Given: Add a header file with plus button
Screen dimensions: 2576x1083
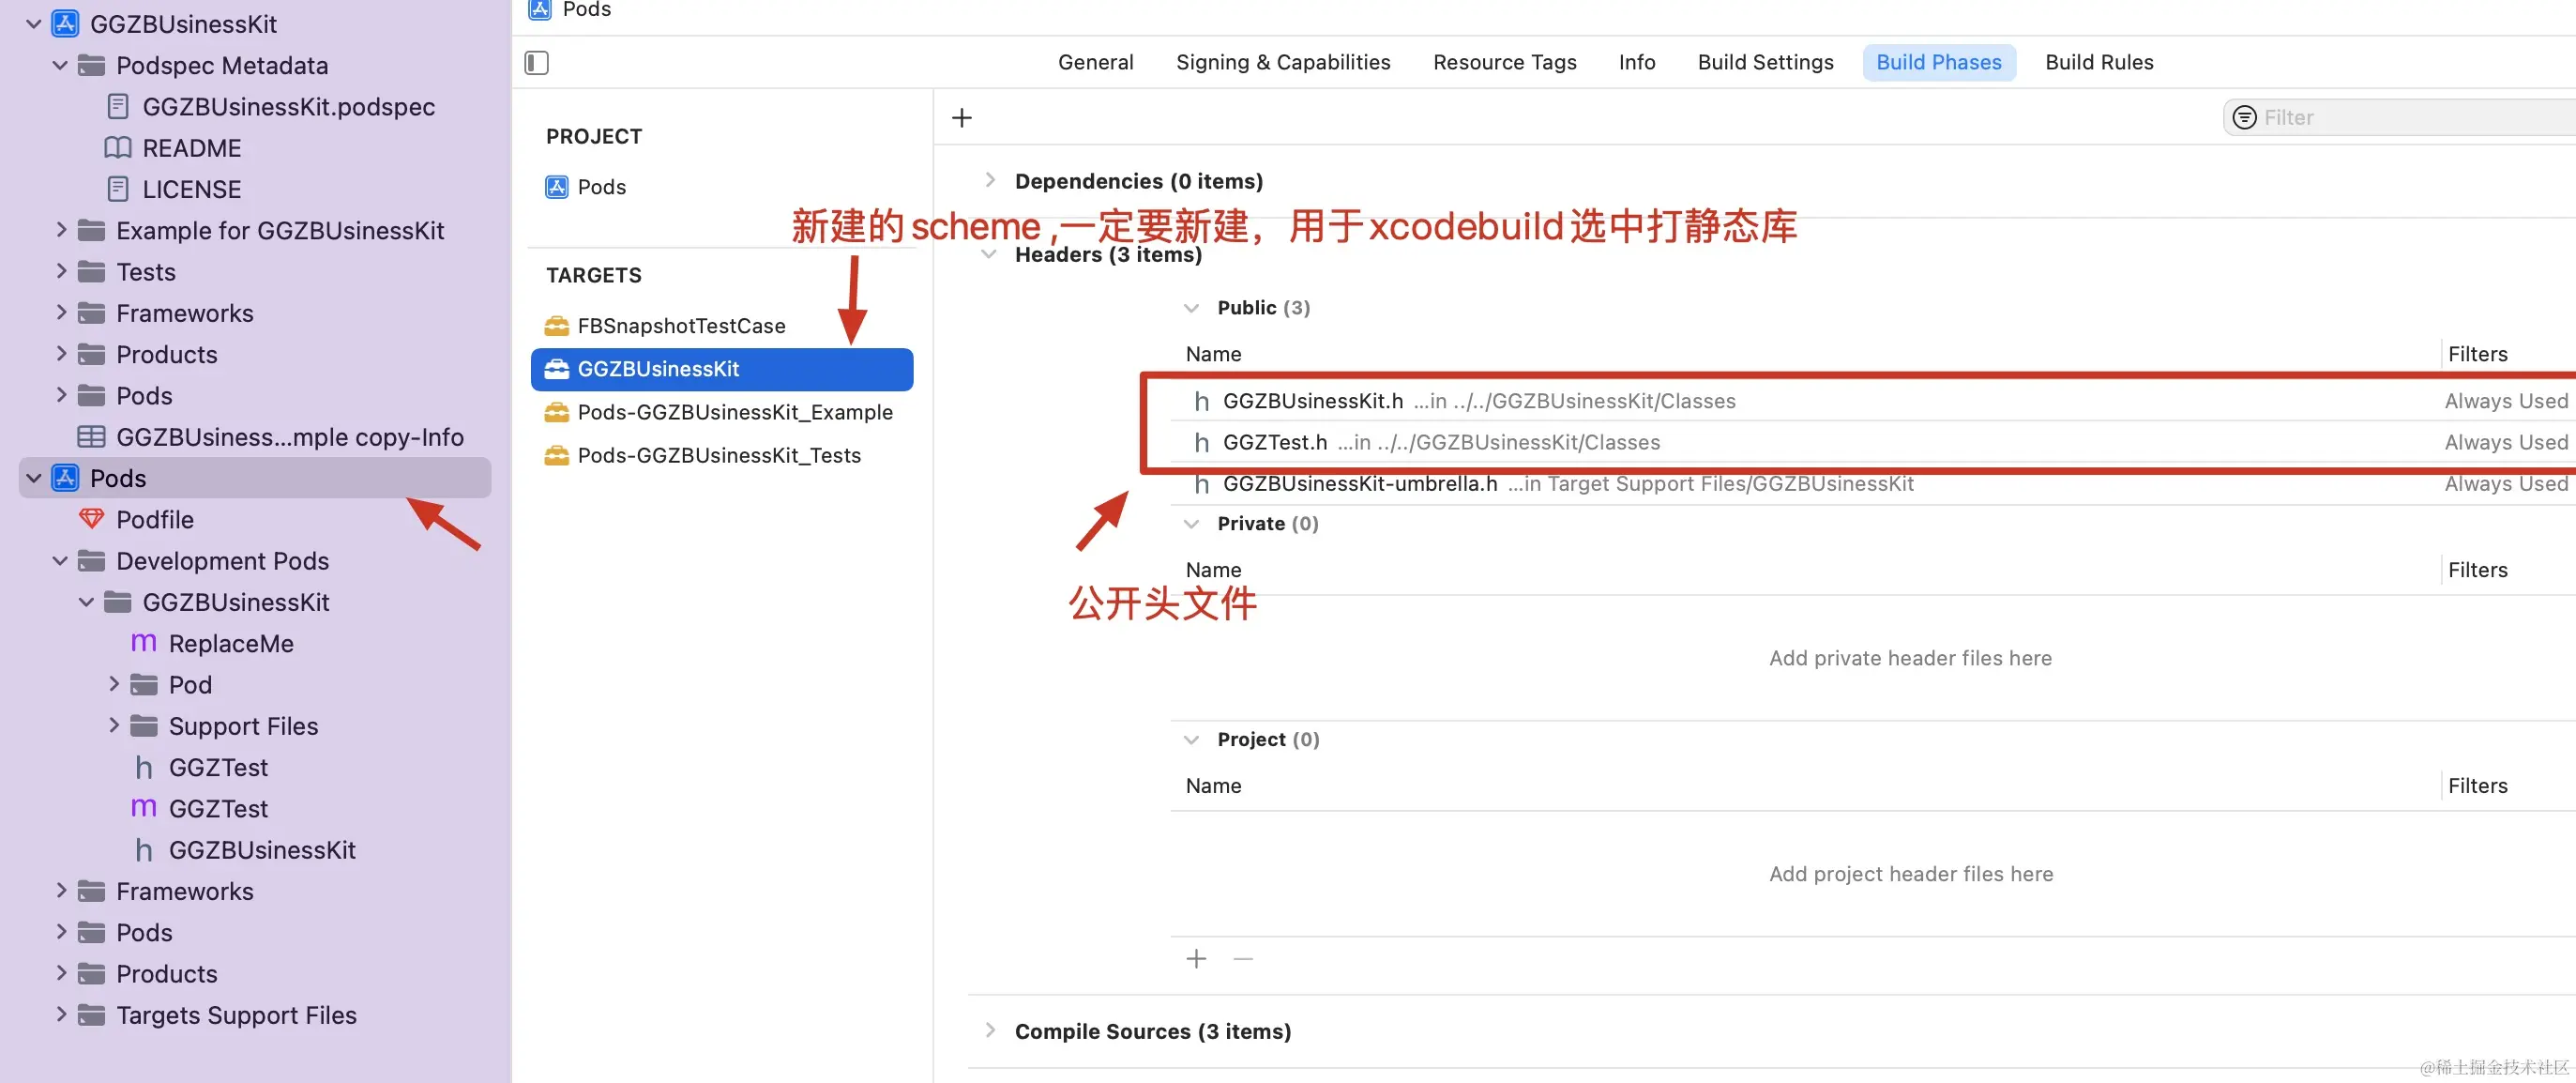Looking at the screenshot, I should 1196,959.
